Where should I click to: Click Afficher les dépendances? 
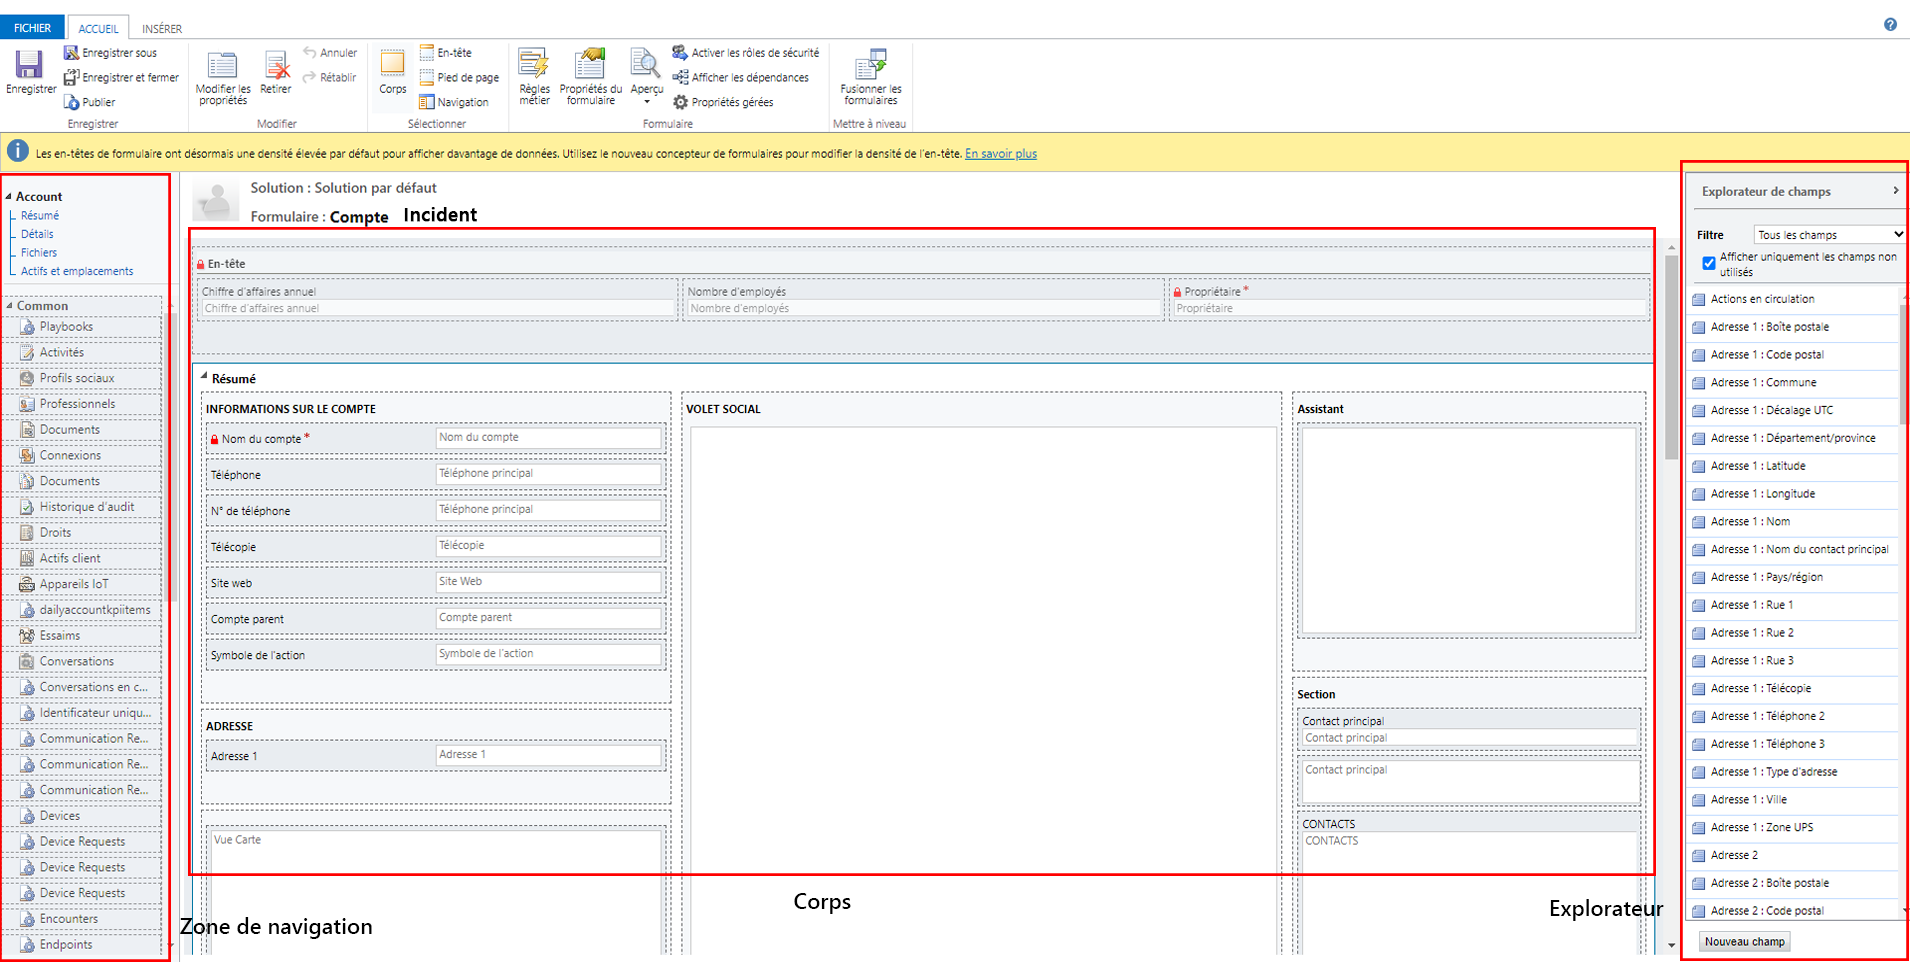[741, 77]
